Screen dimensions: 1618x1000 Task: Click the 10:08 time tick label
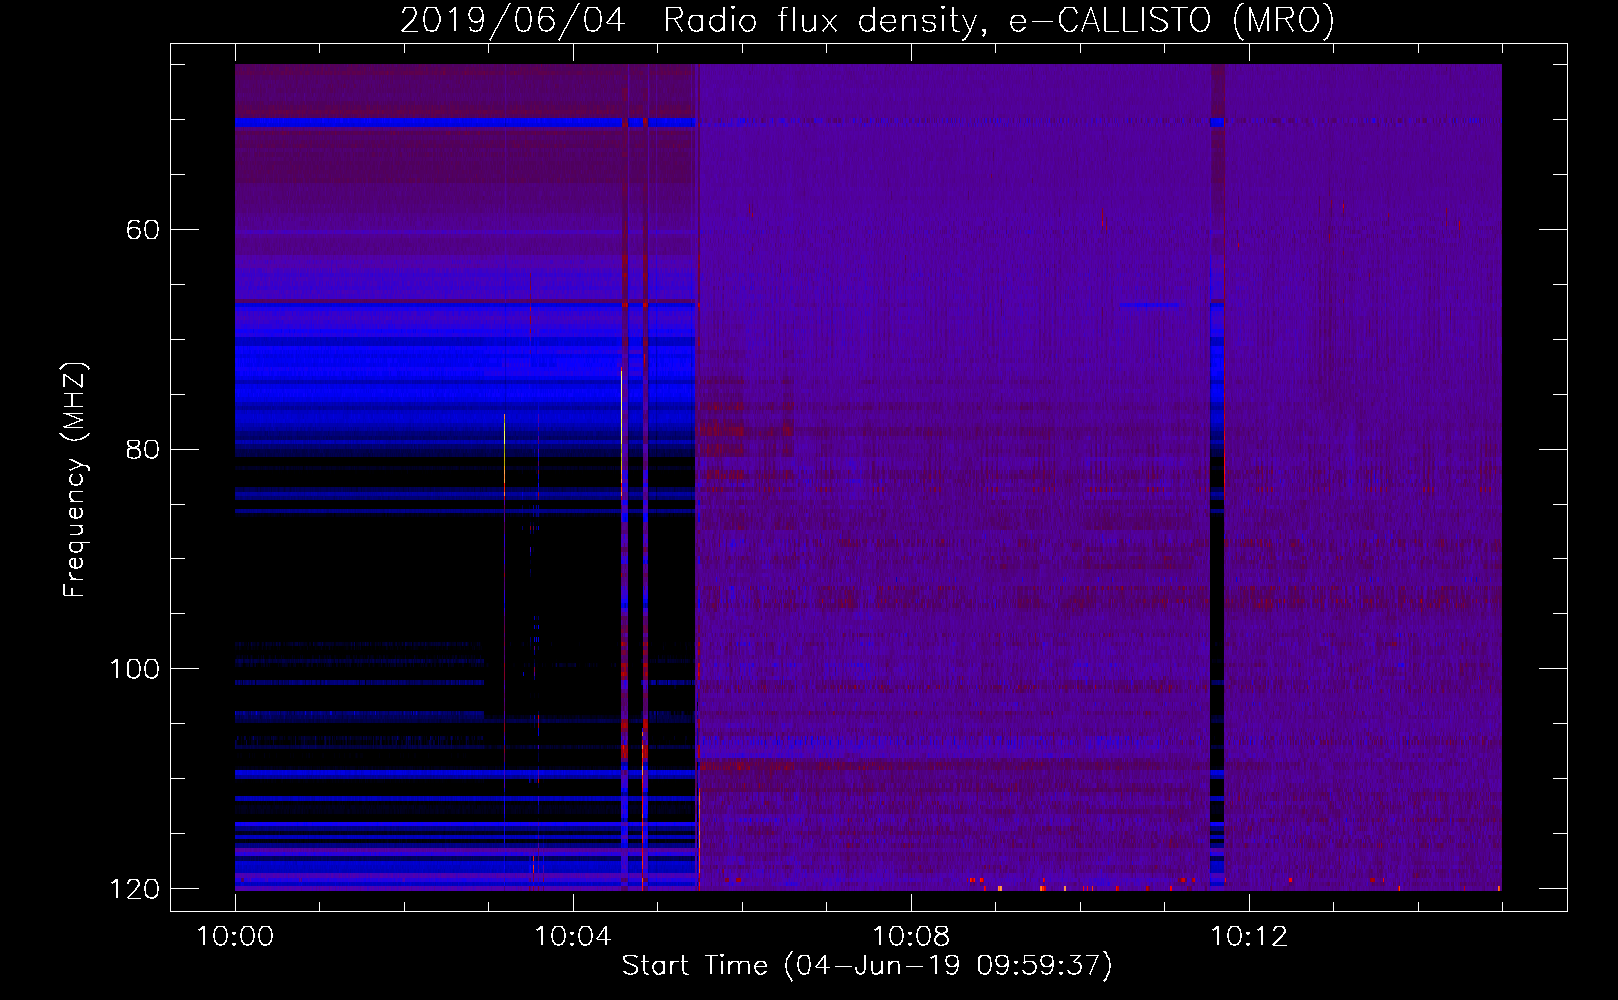click(911, 937)
